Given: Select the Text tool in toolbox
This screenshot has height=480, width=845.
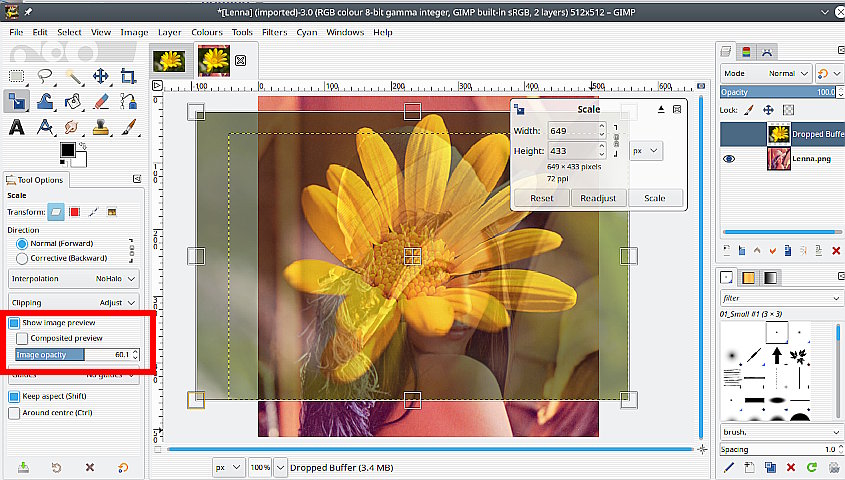Looking at the screenshot, I should coord(17,127).
